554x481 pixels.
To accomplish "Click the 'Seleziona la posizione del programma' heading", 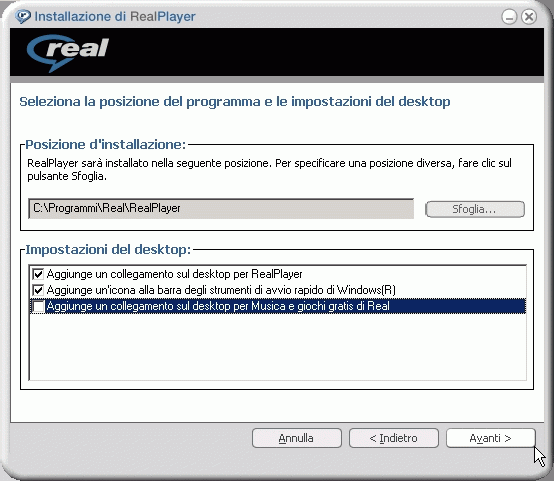I will click(x=235, y=102).
